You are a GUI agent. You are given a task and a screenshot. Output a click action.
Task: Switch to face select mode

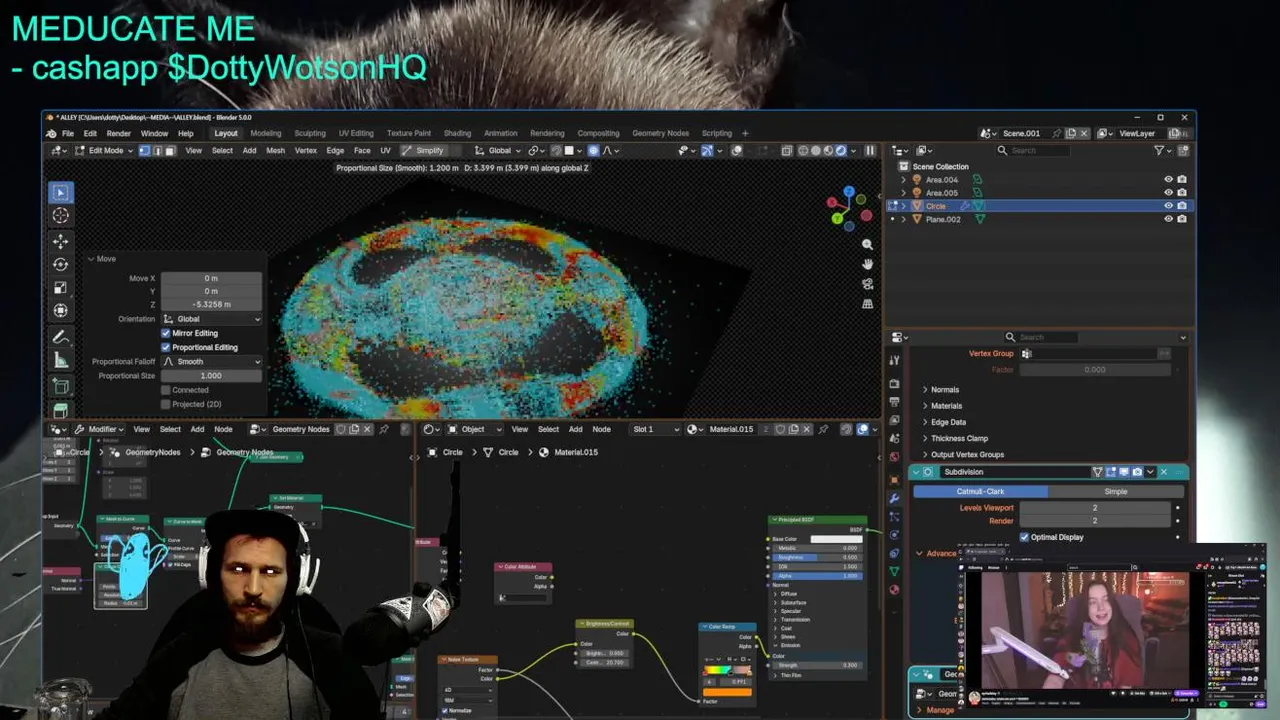170,151
